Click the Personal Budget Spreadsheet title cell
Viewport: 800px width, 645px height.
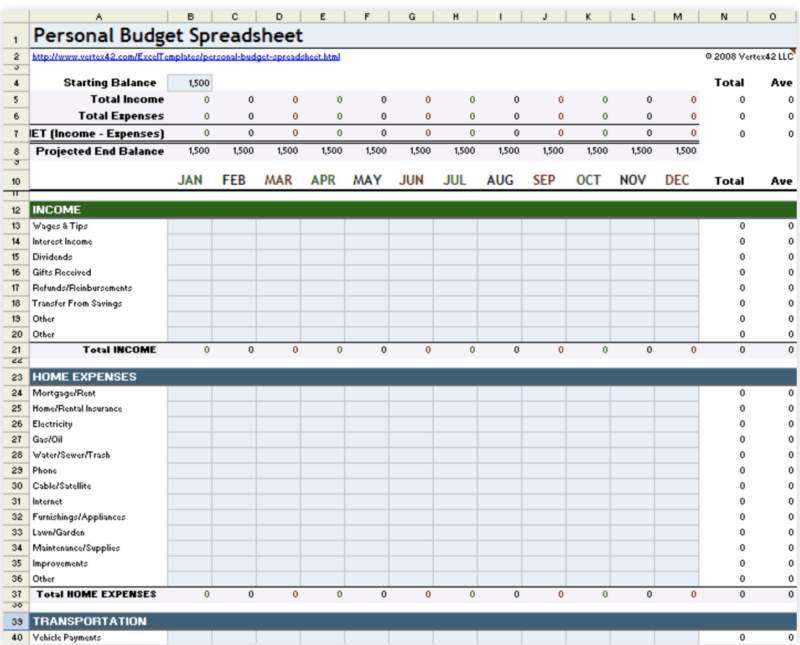point(166,34)
